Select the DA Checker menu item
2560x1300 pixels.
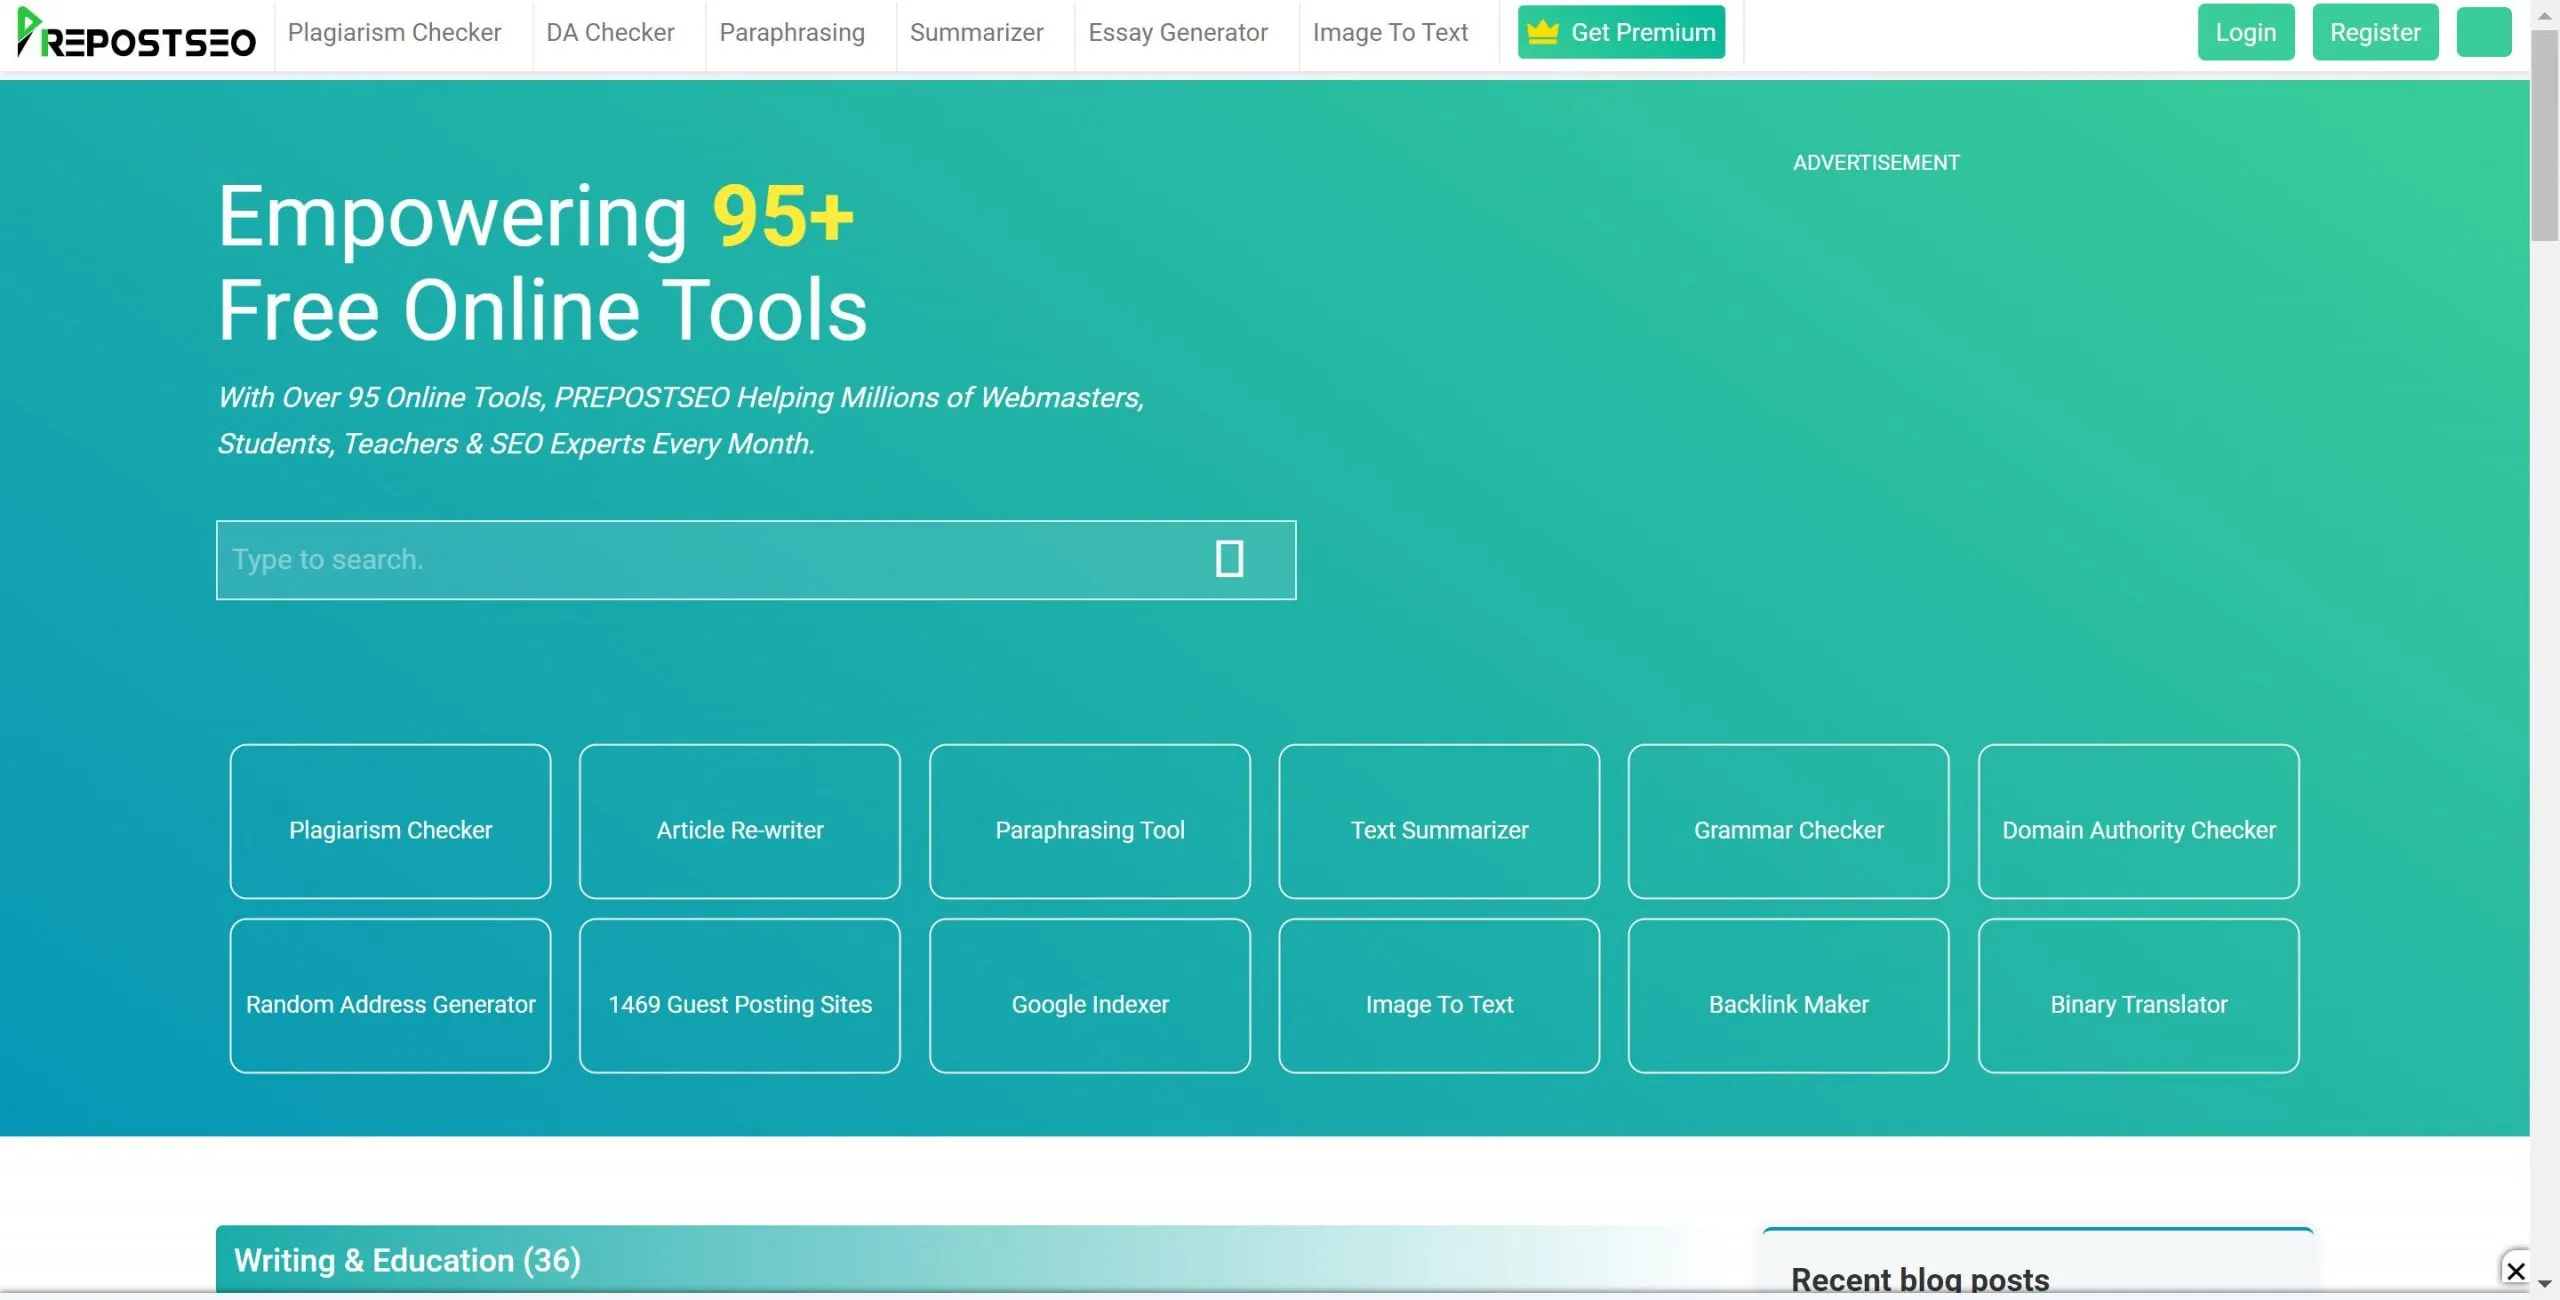click(x=610, y=32)
